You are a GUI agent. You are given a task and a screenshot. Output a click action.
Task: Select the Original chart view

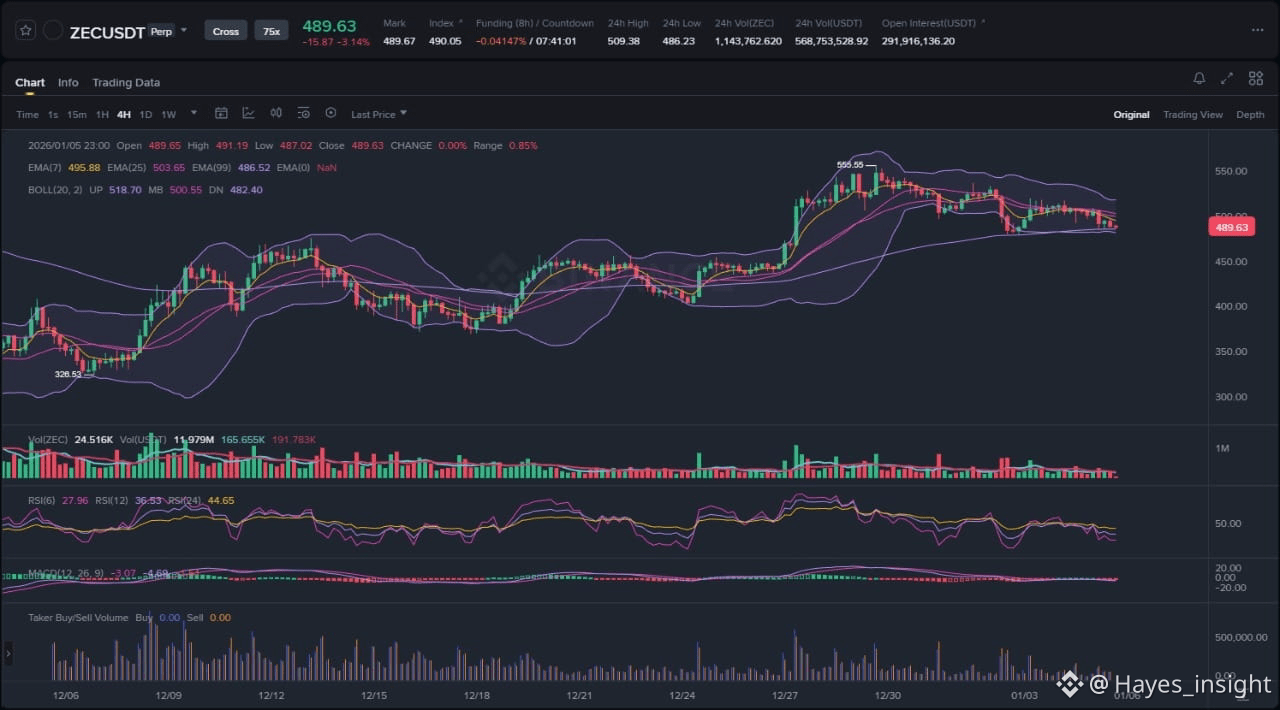click(x=1131, y=114)
